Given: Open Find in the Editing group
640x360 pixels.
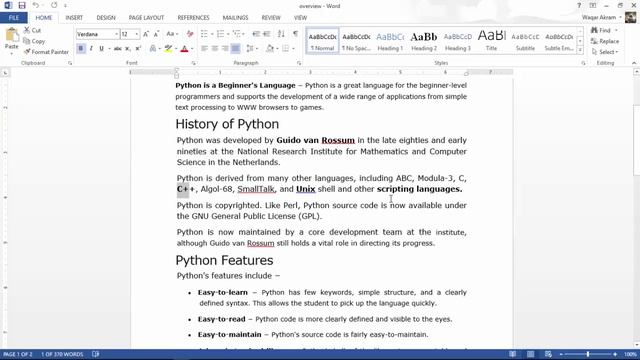Looking at the screenshot, I should click(x=602, y=30).
